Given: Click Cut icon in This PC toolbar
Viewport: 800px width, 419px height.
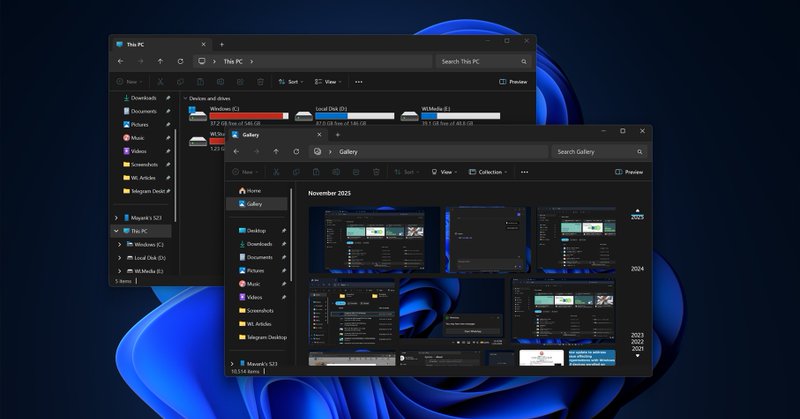Looking at the screenshot, I should click(160, 82).
